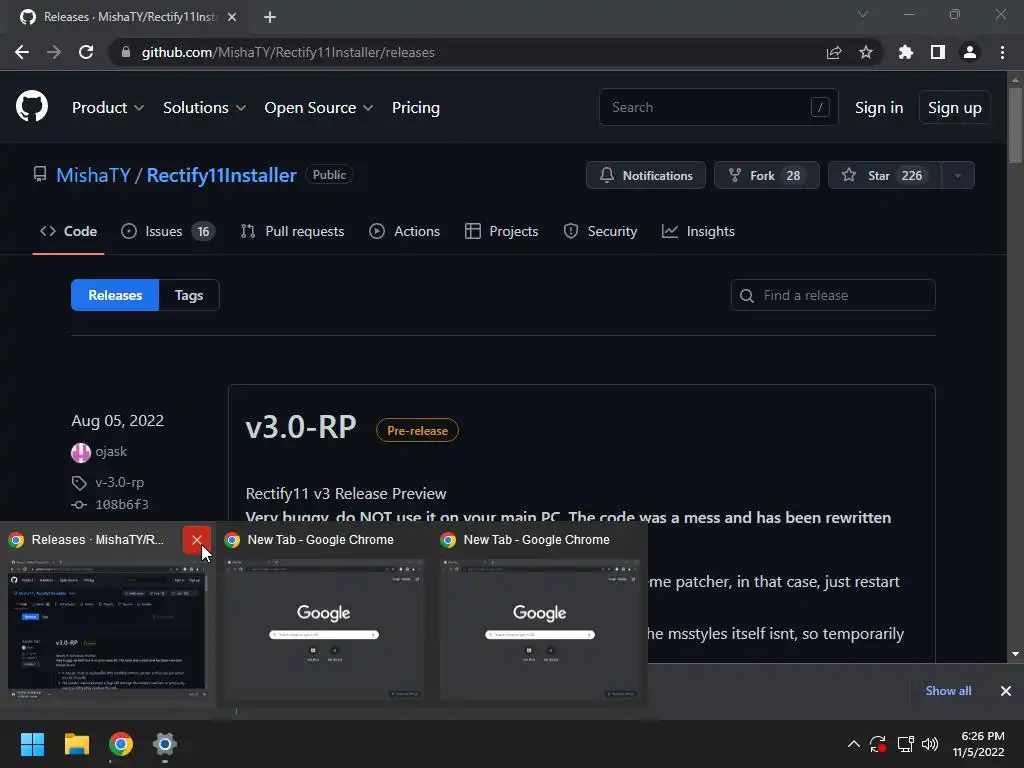Image resolution: width=1024 pixels, height=768 pixels.
Task: Reload the page with the refresh icon
Action: (86, 52)
